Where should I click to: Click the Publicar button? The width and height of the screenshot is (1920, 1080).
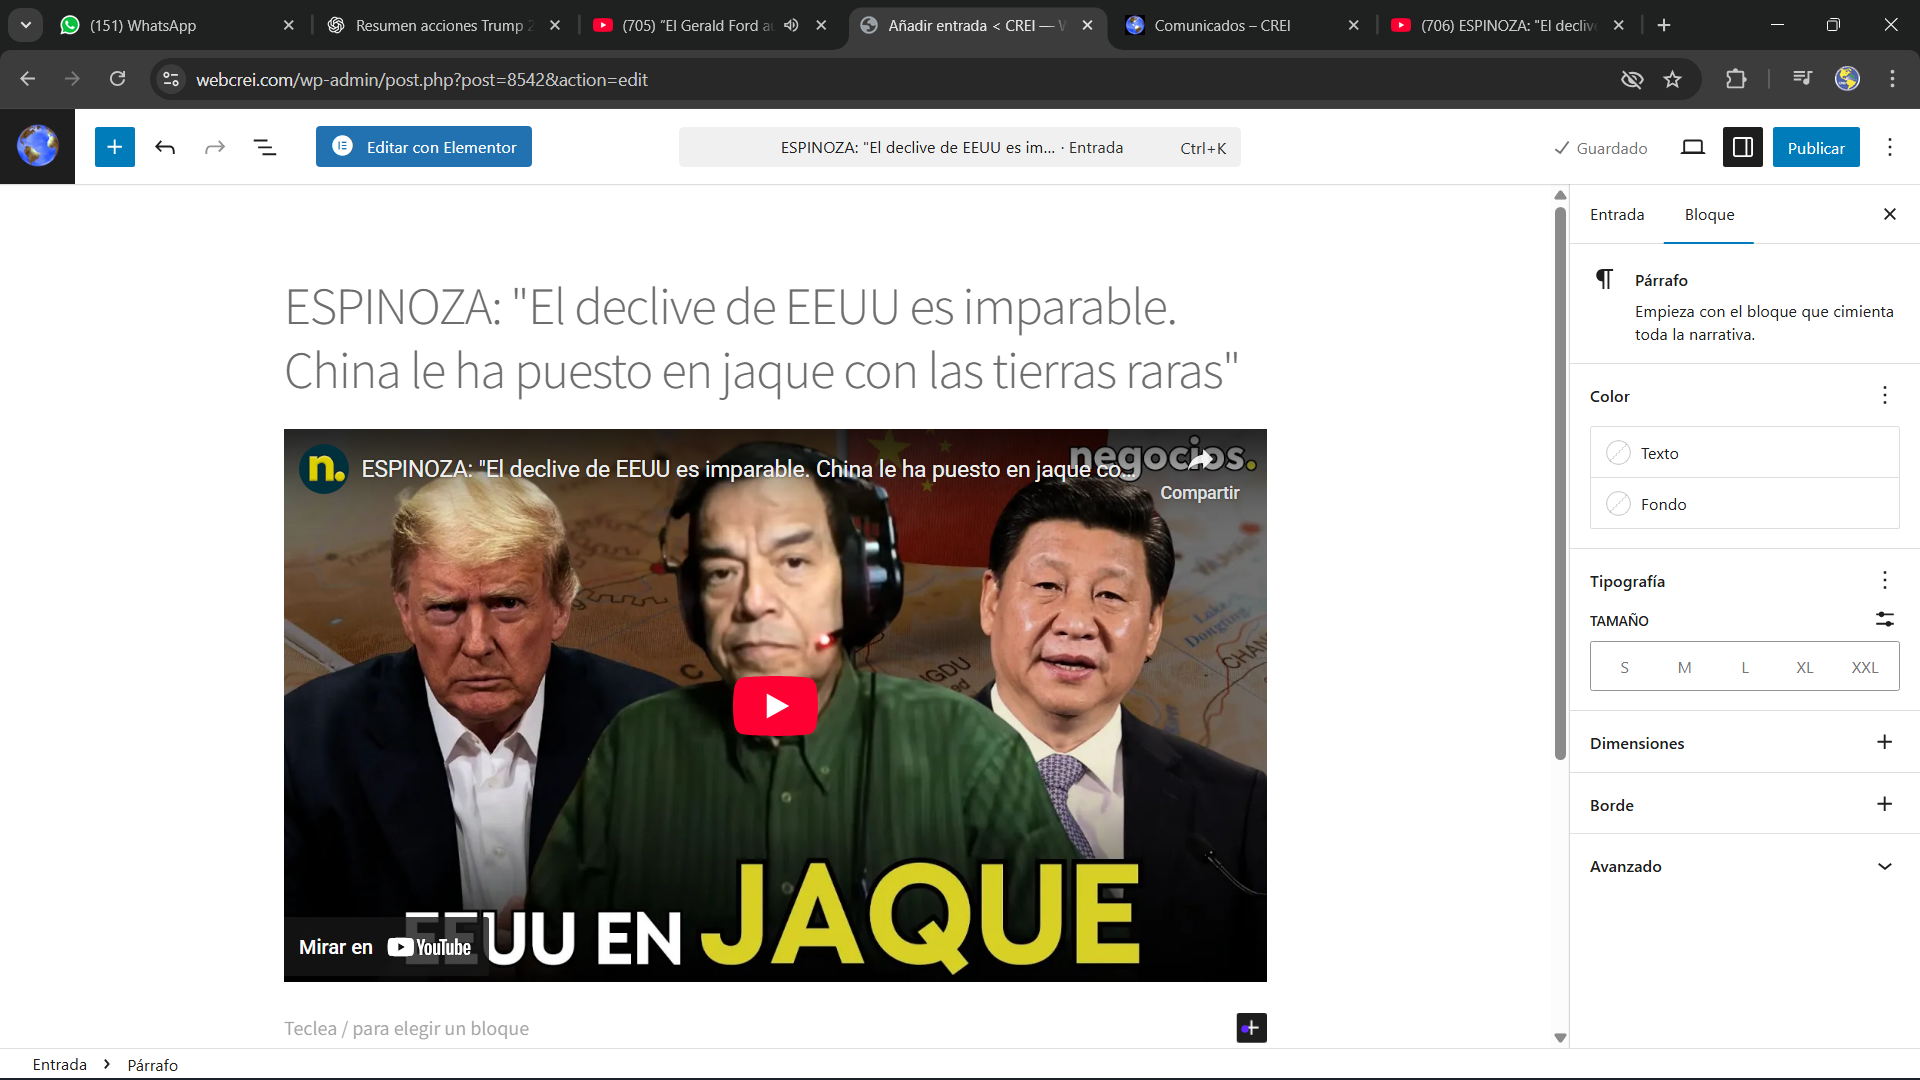pos(1815,147)
